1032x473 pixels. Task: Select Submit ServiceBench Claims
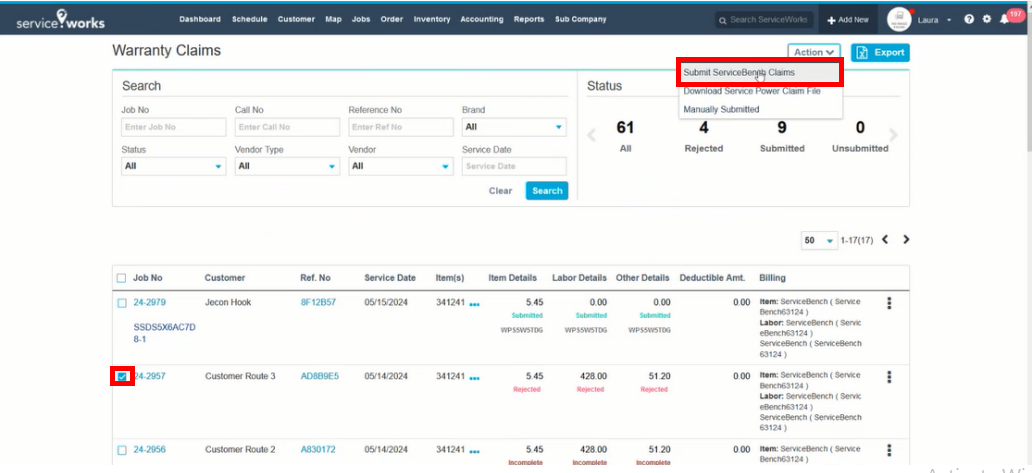coord(760,72)
